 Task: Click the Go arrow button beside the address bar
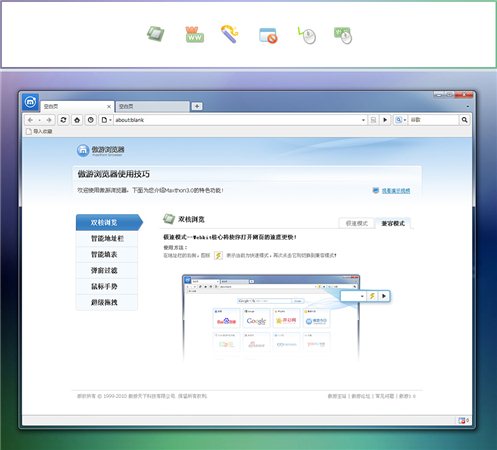385,120
